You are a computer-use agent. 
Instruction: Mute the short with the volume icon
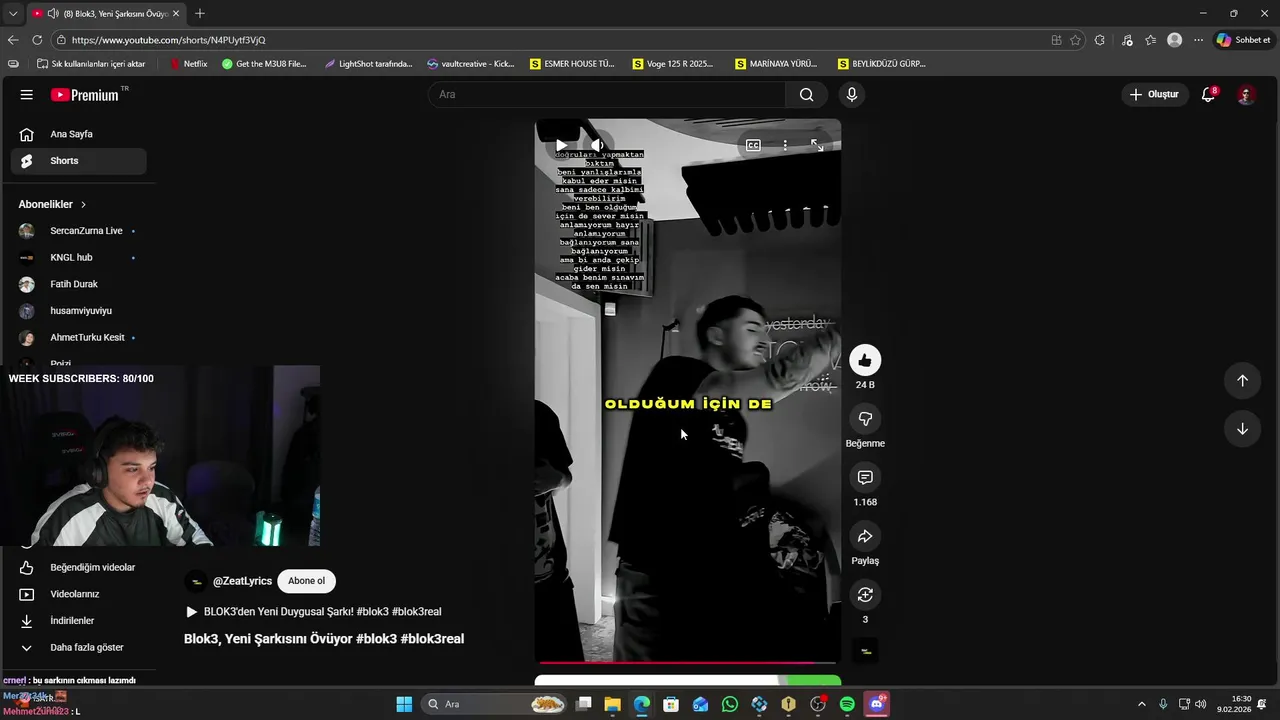point(597,146)
